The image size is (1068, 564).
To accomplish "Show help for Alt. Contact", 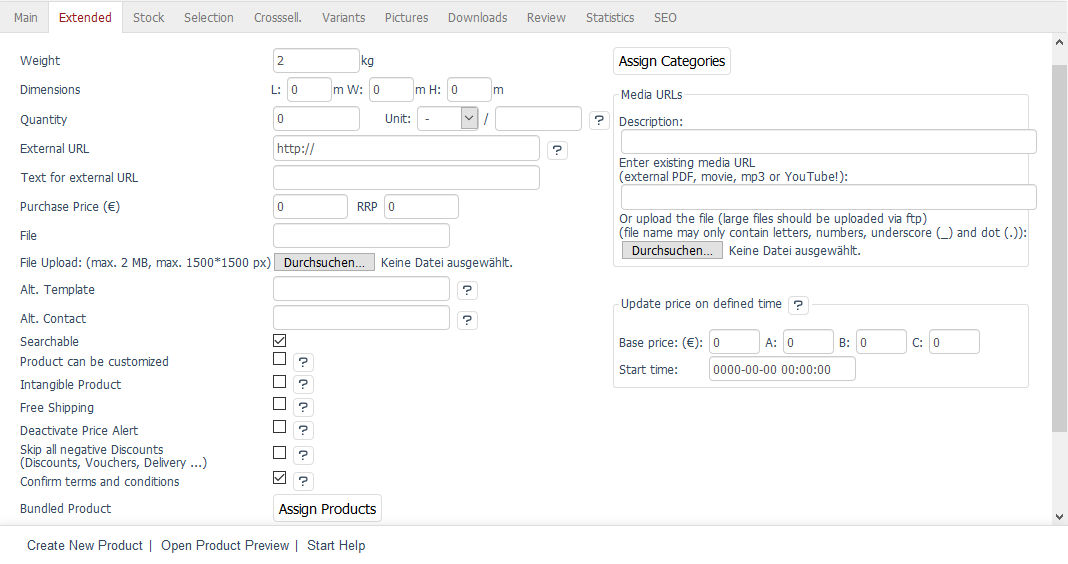I will (467, 320).
